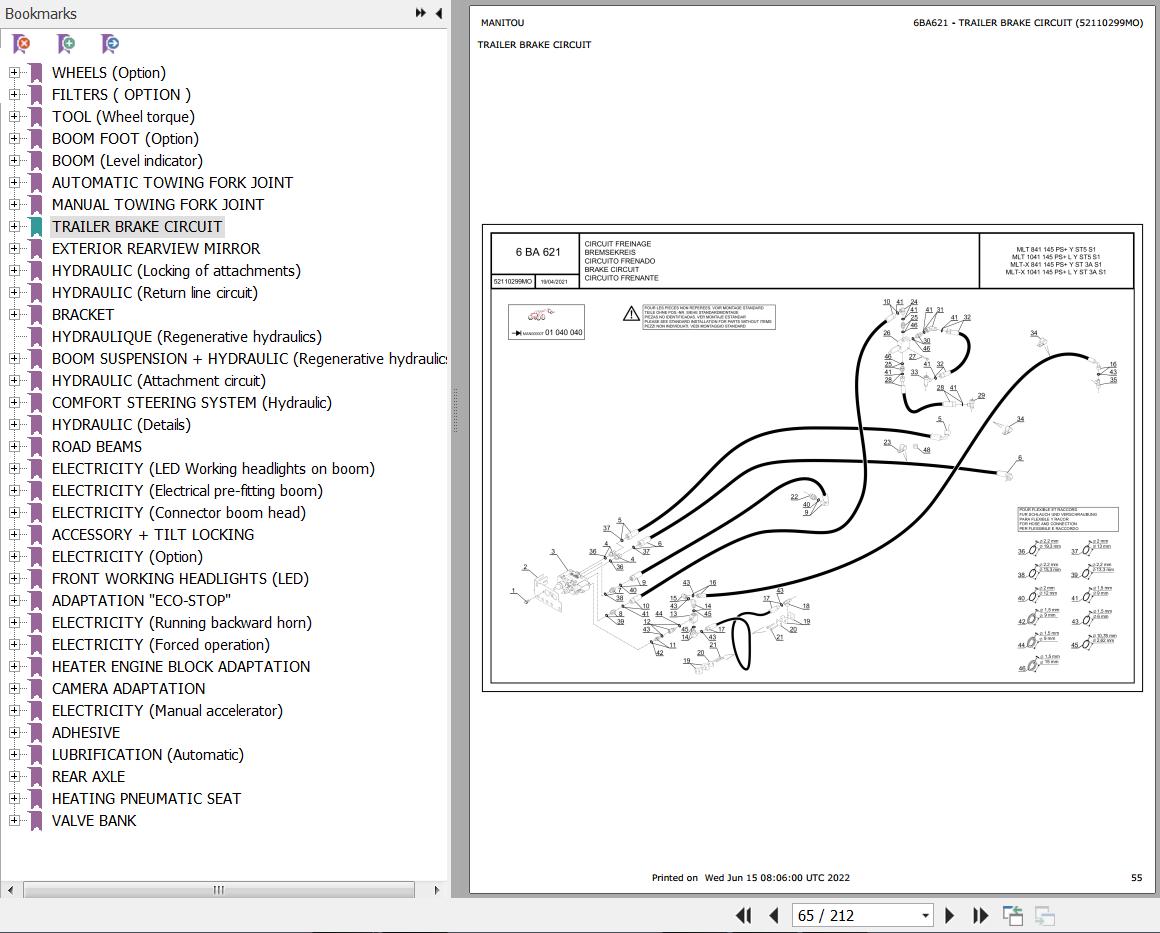Click the add bookmark icon
Image resolution: width=1160 pixels, height=933 pixels.
[x=66, y=44]
